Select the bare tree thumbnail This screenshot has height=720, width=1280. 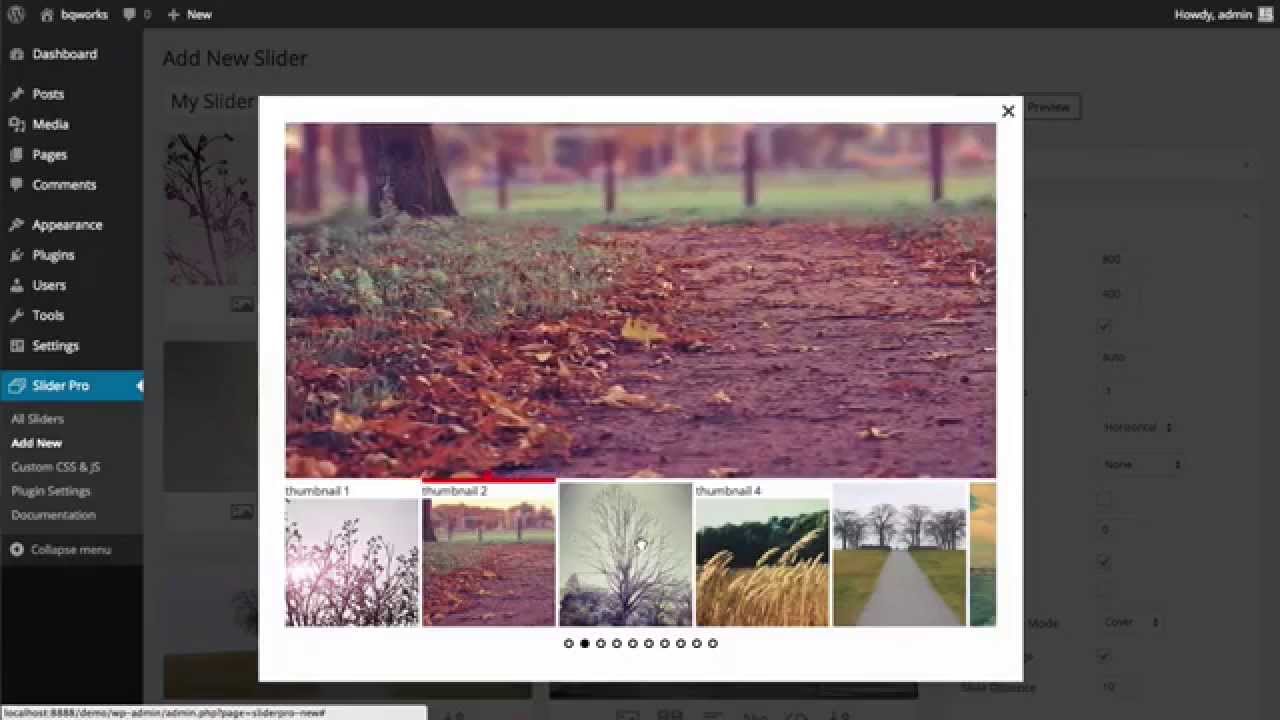pyautogui.click(x=625, y=555)
